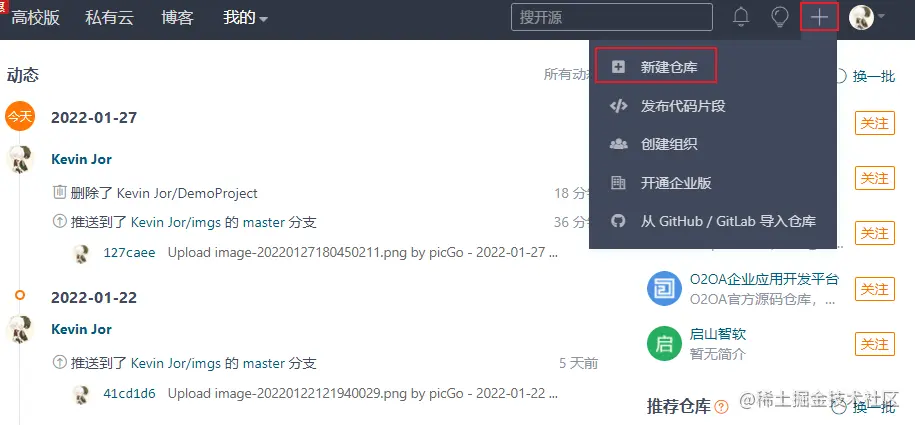Click the O2OA platform blue avatar icon
Image resolution: width=915 pixels, height=425 pixels.
pyautogui.click(x=664, y=288)
